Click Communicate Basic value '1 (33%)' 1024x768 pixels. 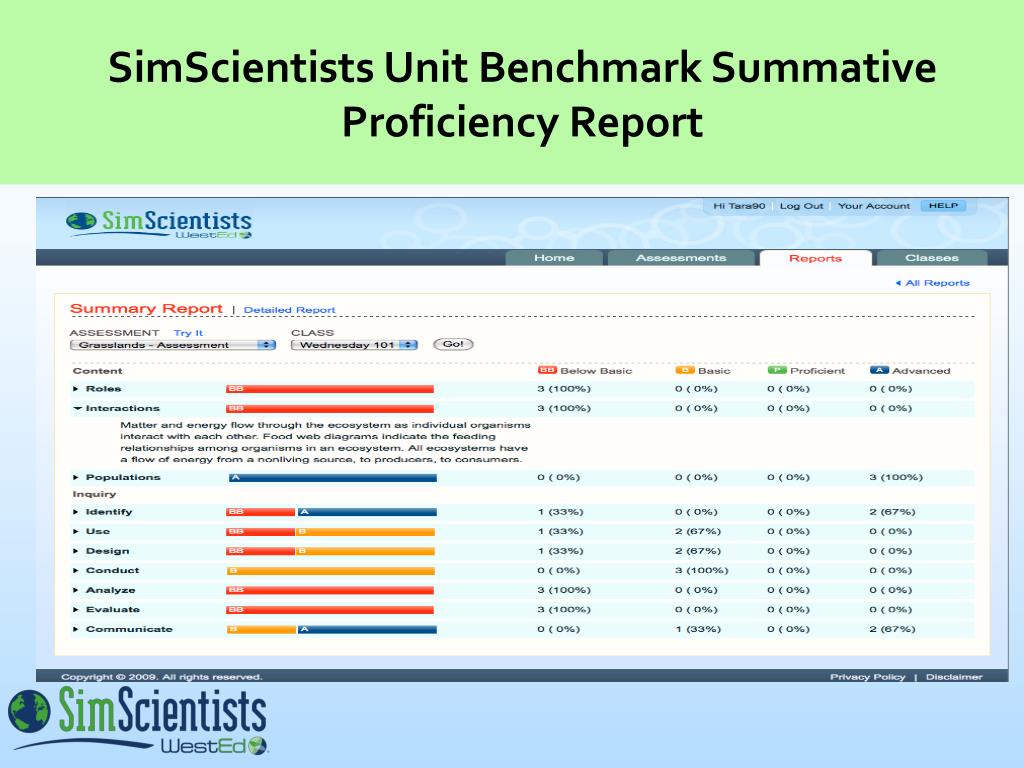coord(698,630)
